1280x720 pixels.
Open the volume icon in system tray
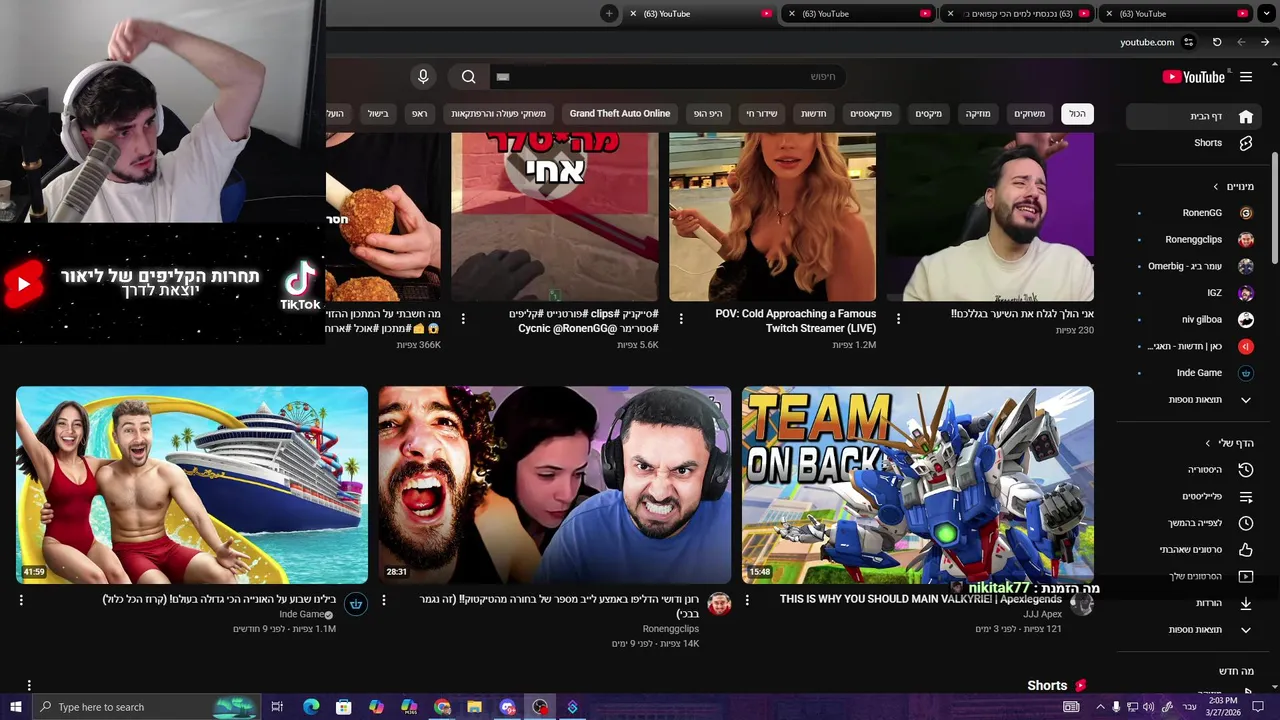[1148, 707]
